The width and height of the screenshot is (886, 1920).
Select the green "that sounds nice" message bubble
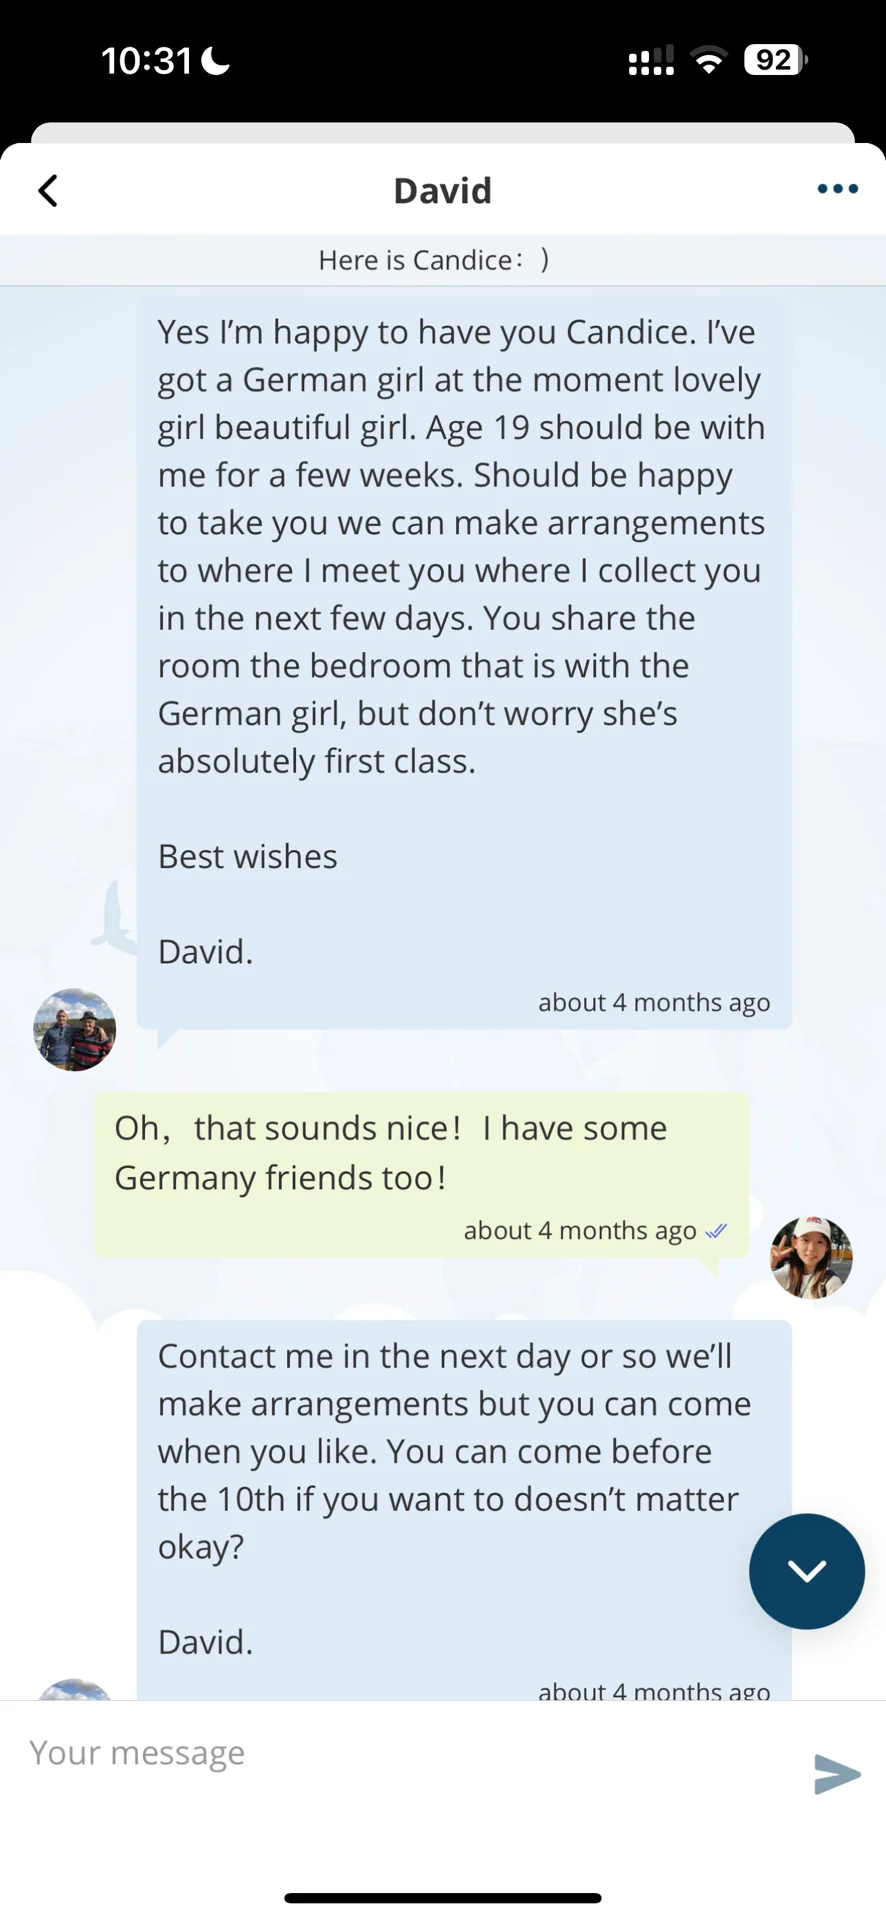coord(421,1174)
